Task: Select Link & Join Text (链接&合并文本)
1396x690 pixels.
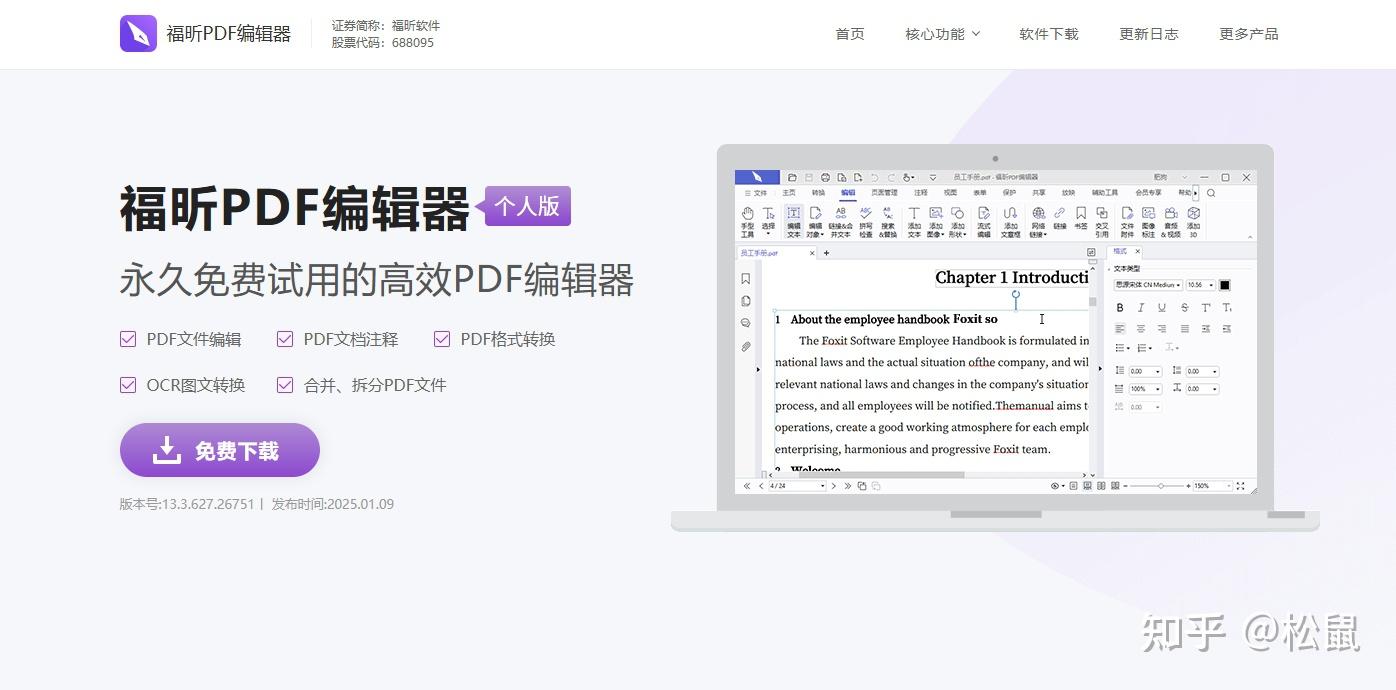Action: tap(841, 221)
